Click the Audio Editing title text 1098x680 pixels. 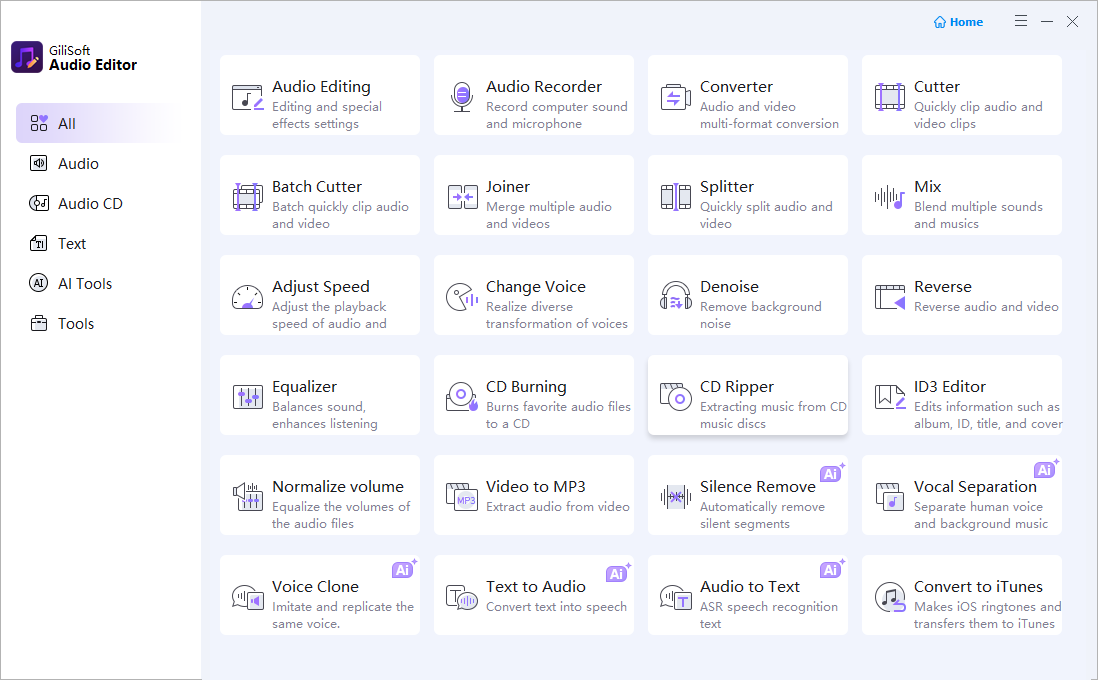pos(321,86)
